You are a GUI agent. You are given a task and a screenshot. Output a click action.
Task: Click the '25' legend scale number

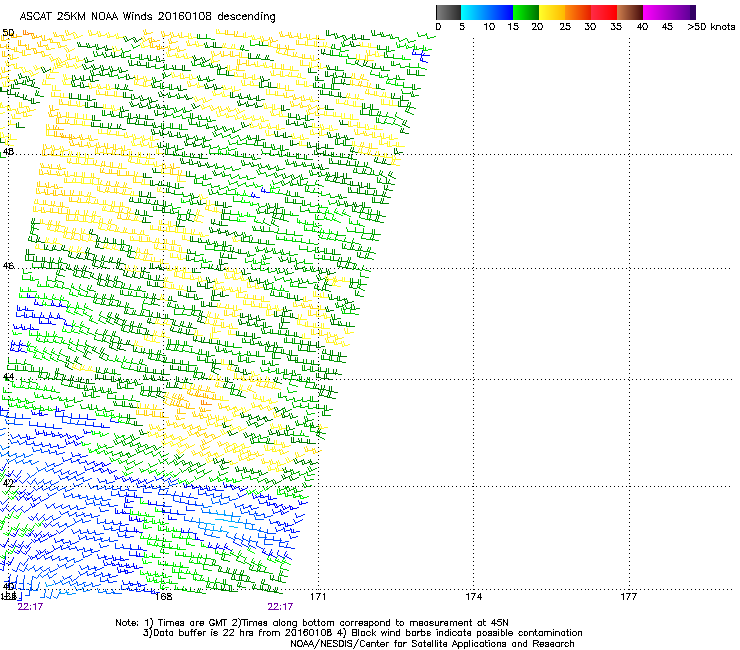coord(565,27)
